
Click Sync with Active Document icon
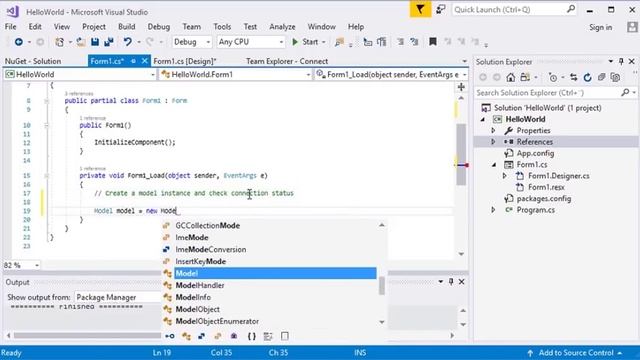(x=573, y=77)
